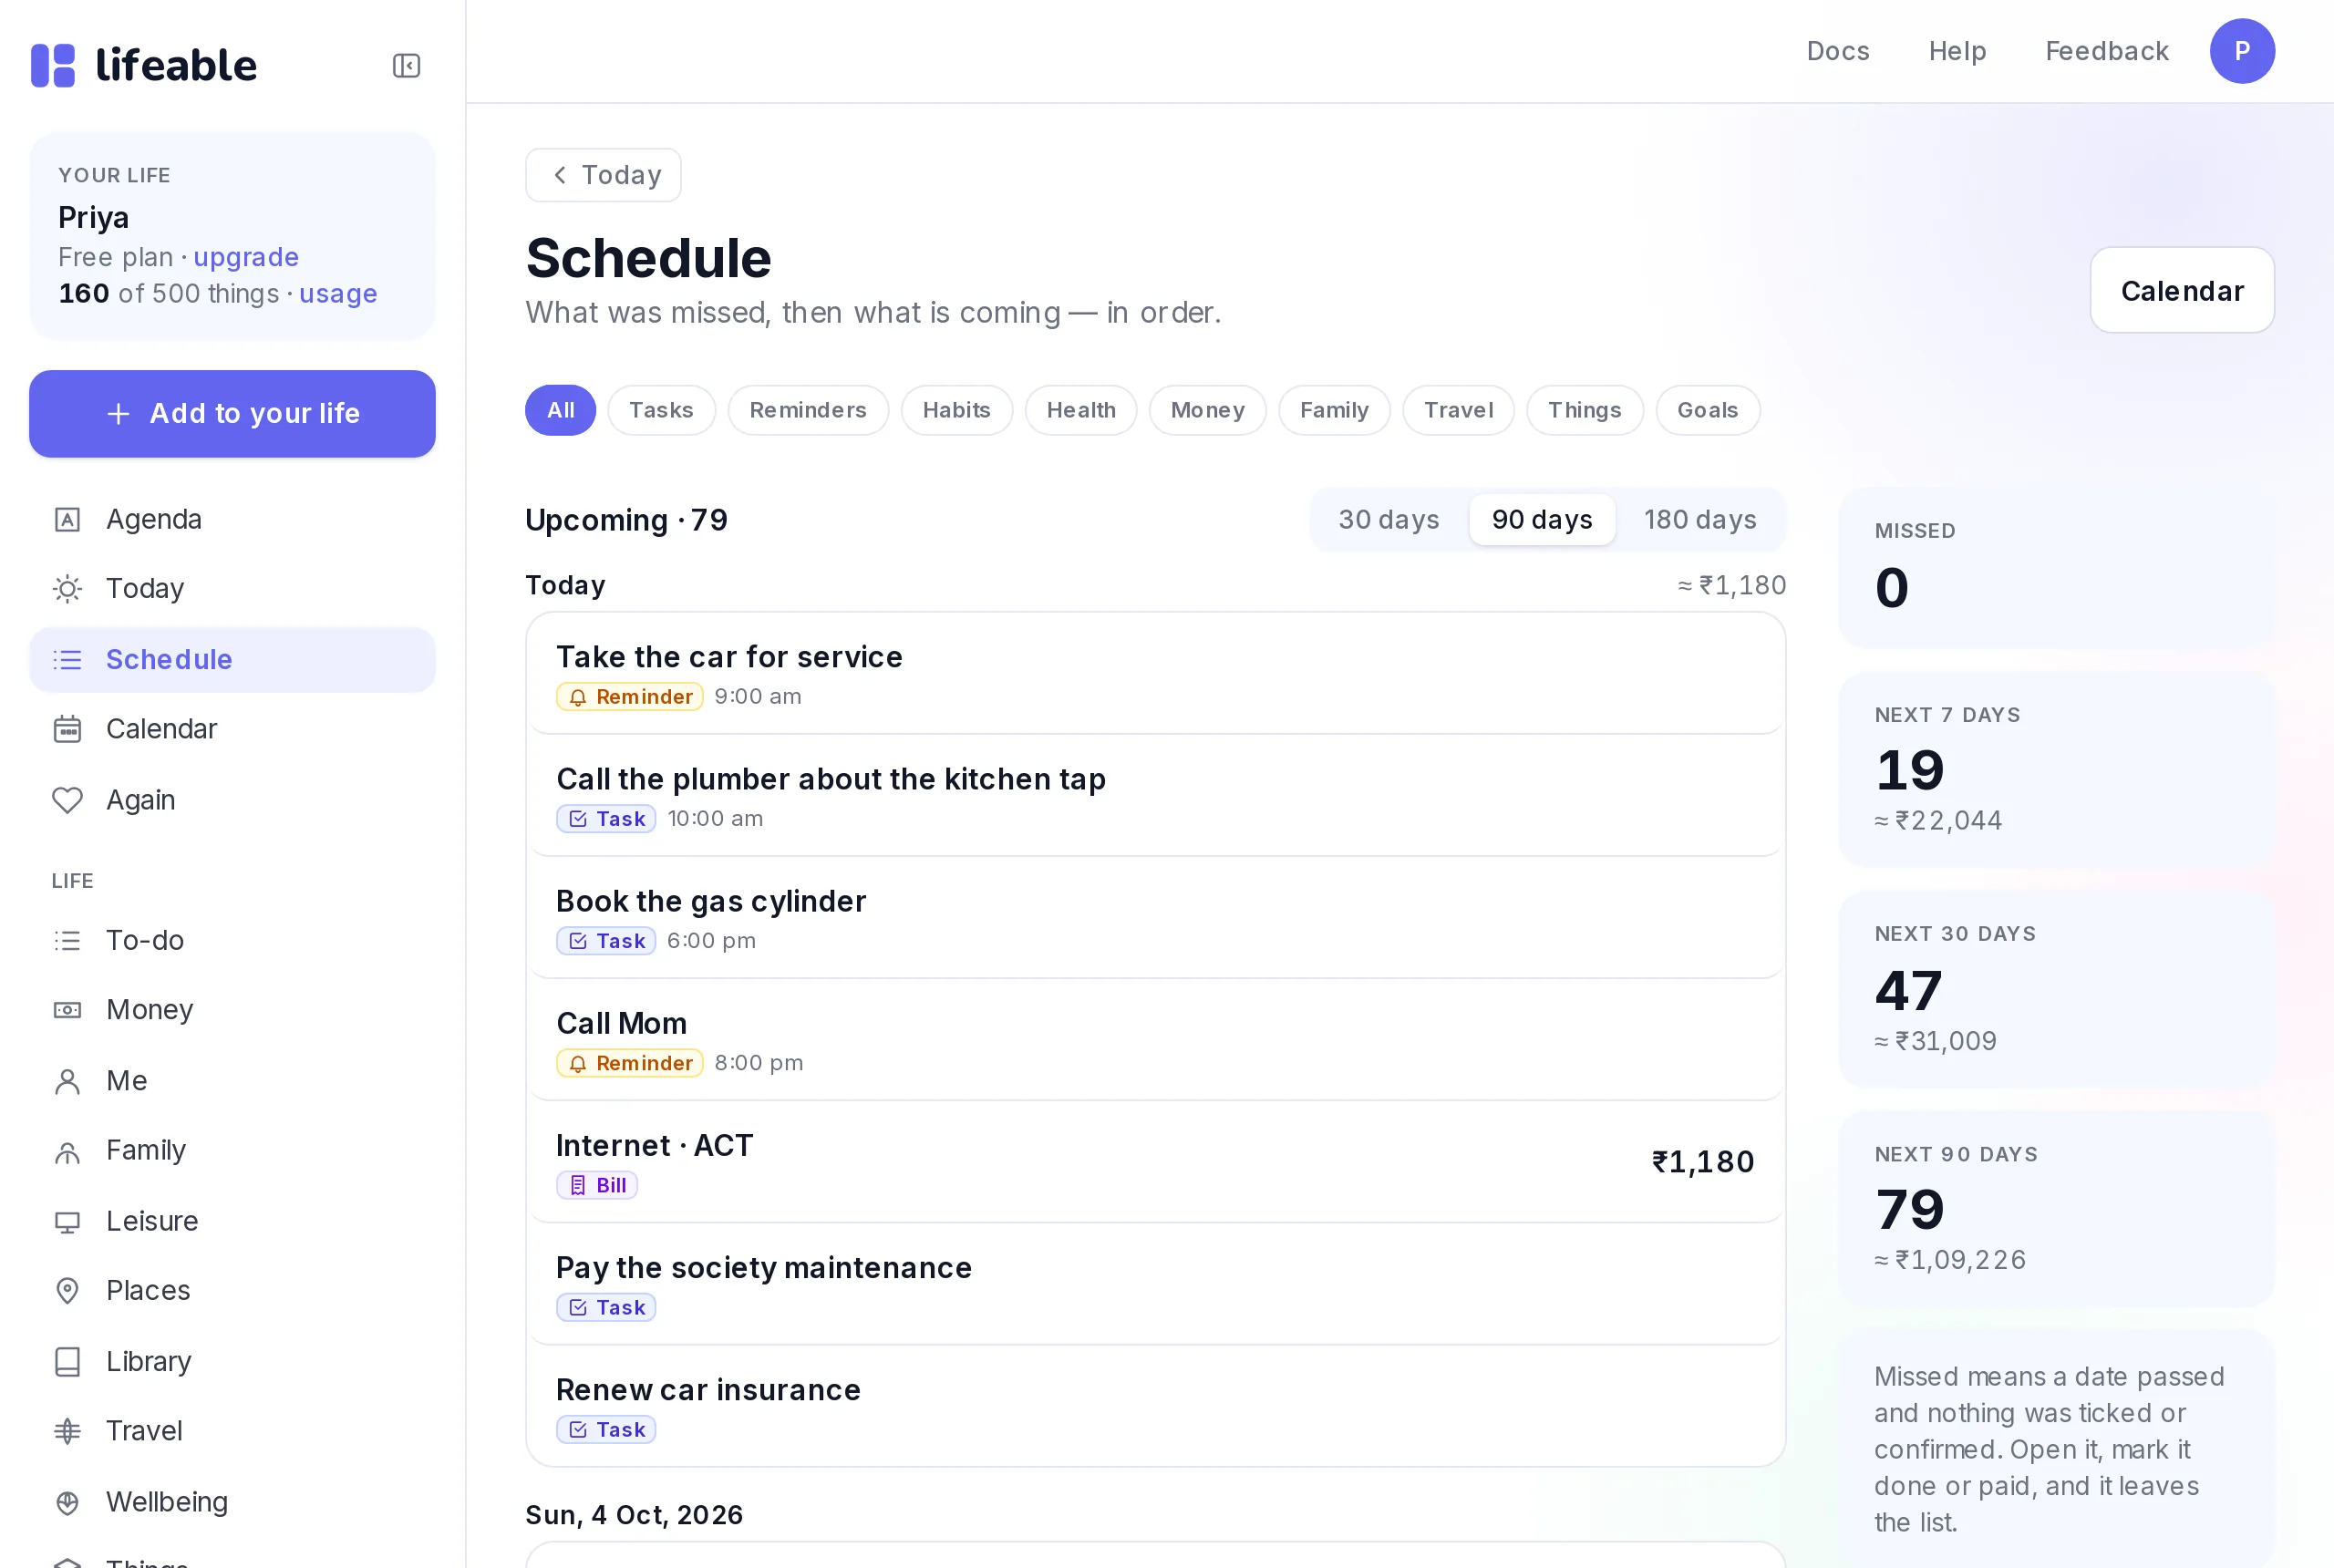Screen dimensions: 2334x1568
Task: Filter schedule by Things
Action: click(x=1584, y=410)
